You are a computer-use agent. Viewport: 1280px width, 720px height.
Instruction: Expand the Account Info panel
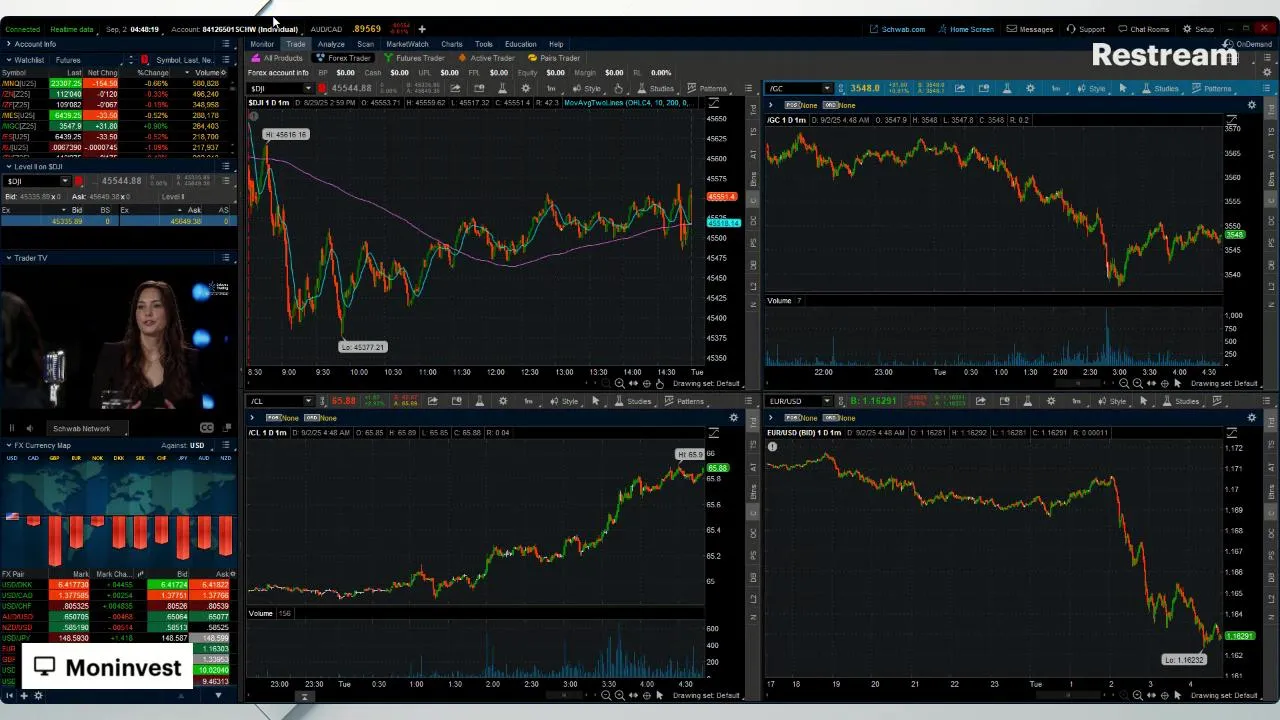coord(9,44)
